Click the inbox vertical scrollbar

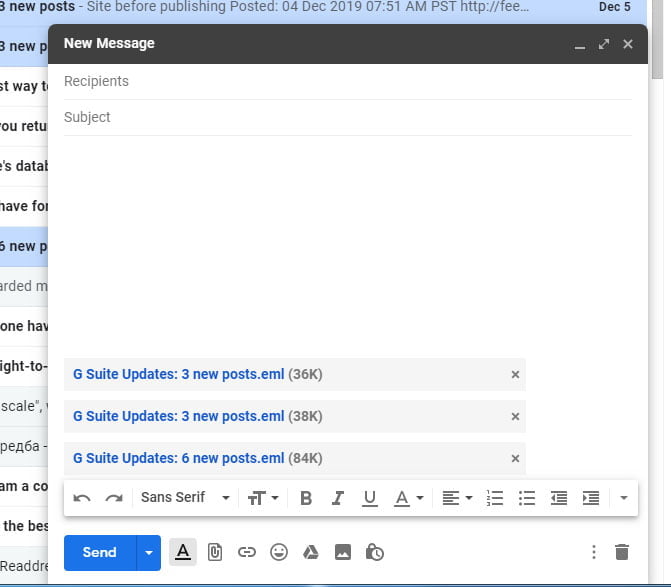[657, 39]
